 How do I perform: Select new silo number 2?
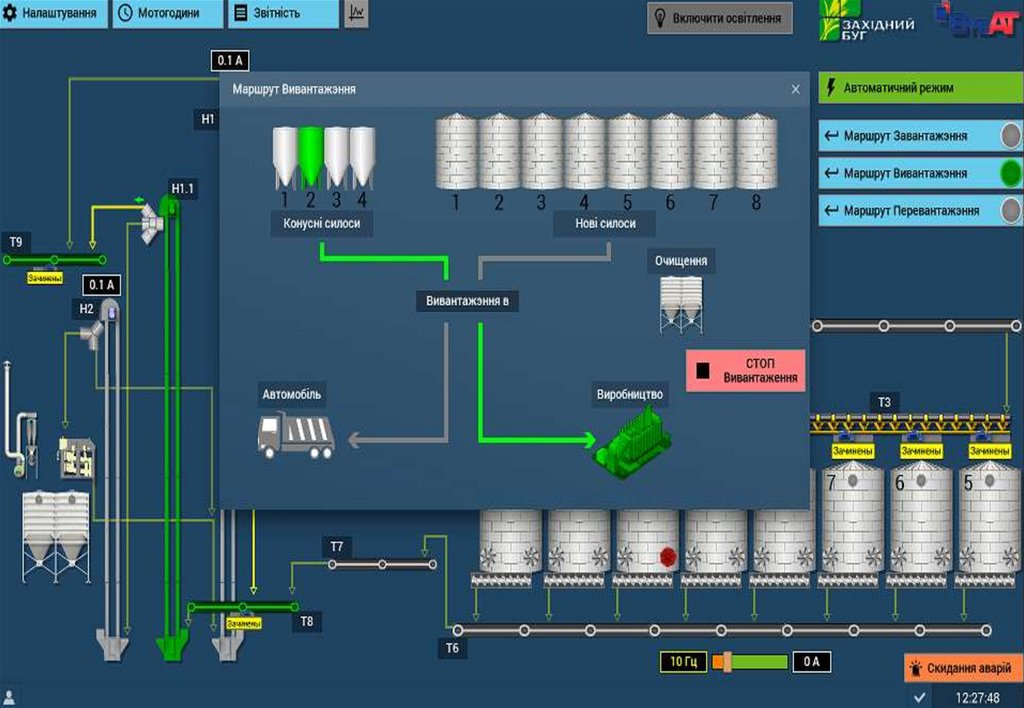pyautogui.click(x=499, y=152)
